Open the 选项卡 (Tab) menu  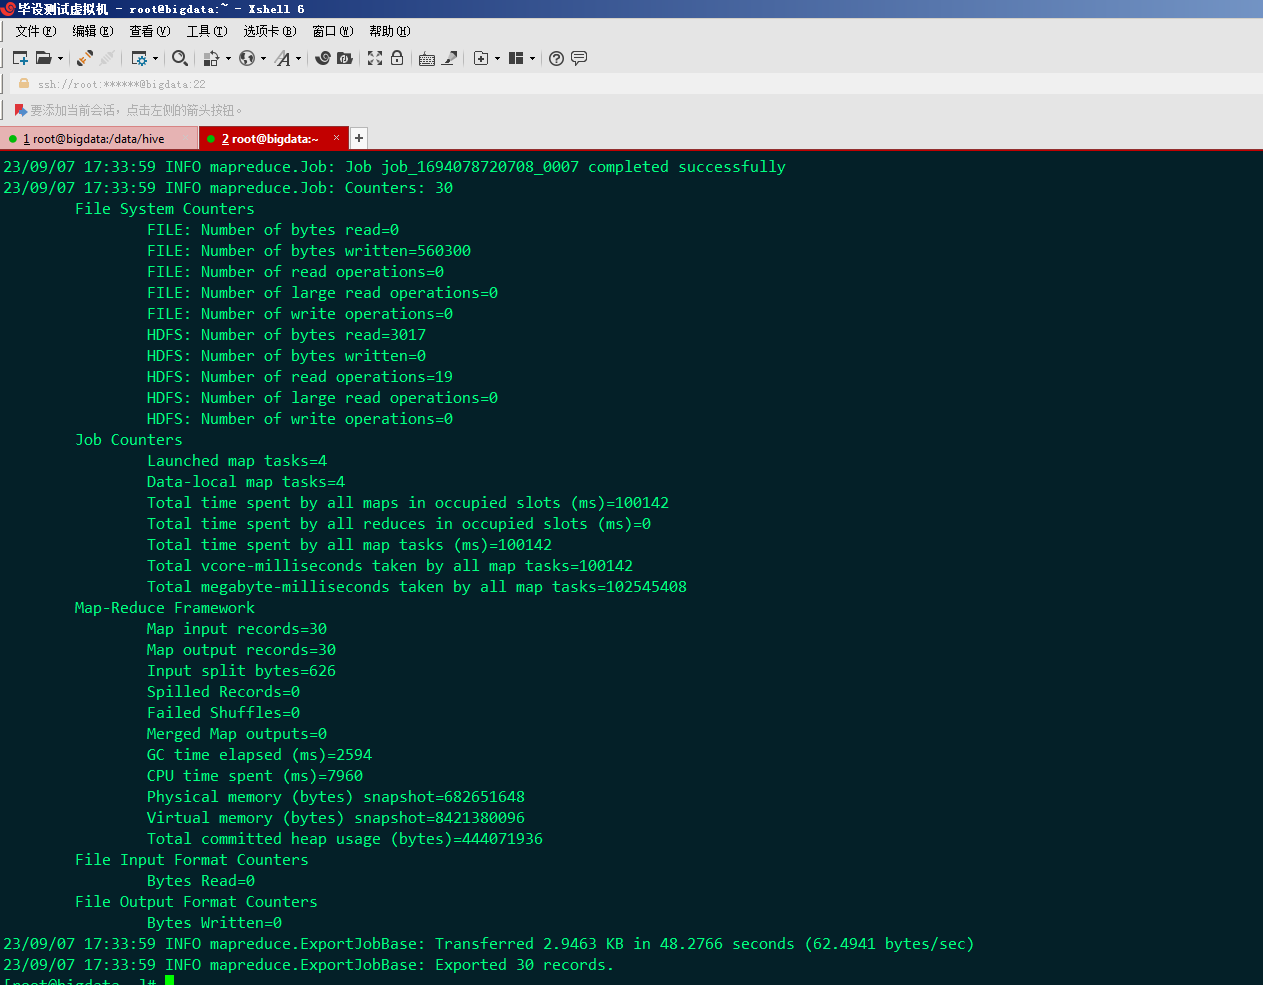(x=270, y=31)
